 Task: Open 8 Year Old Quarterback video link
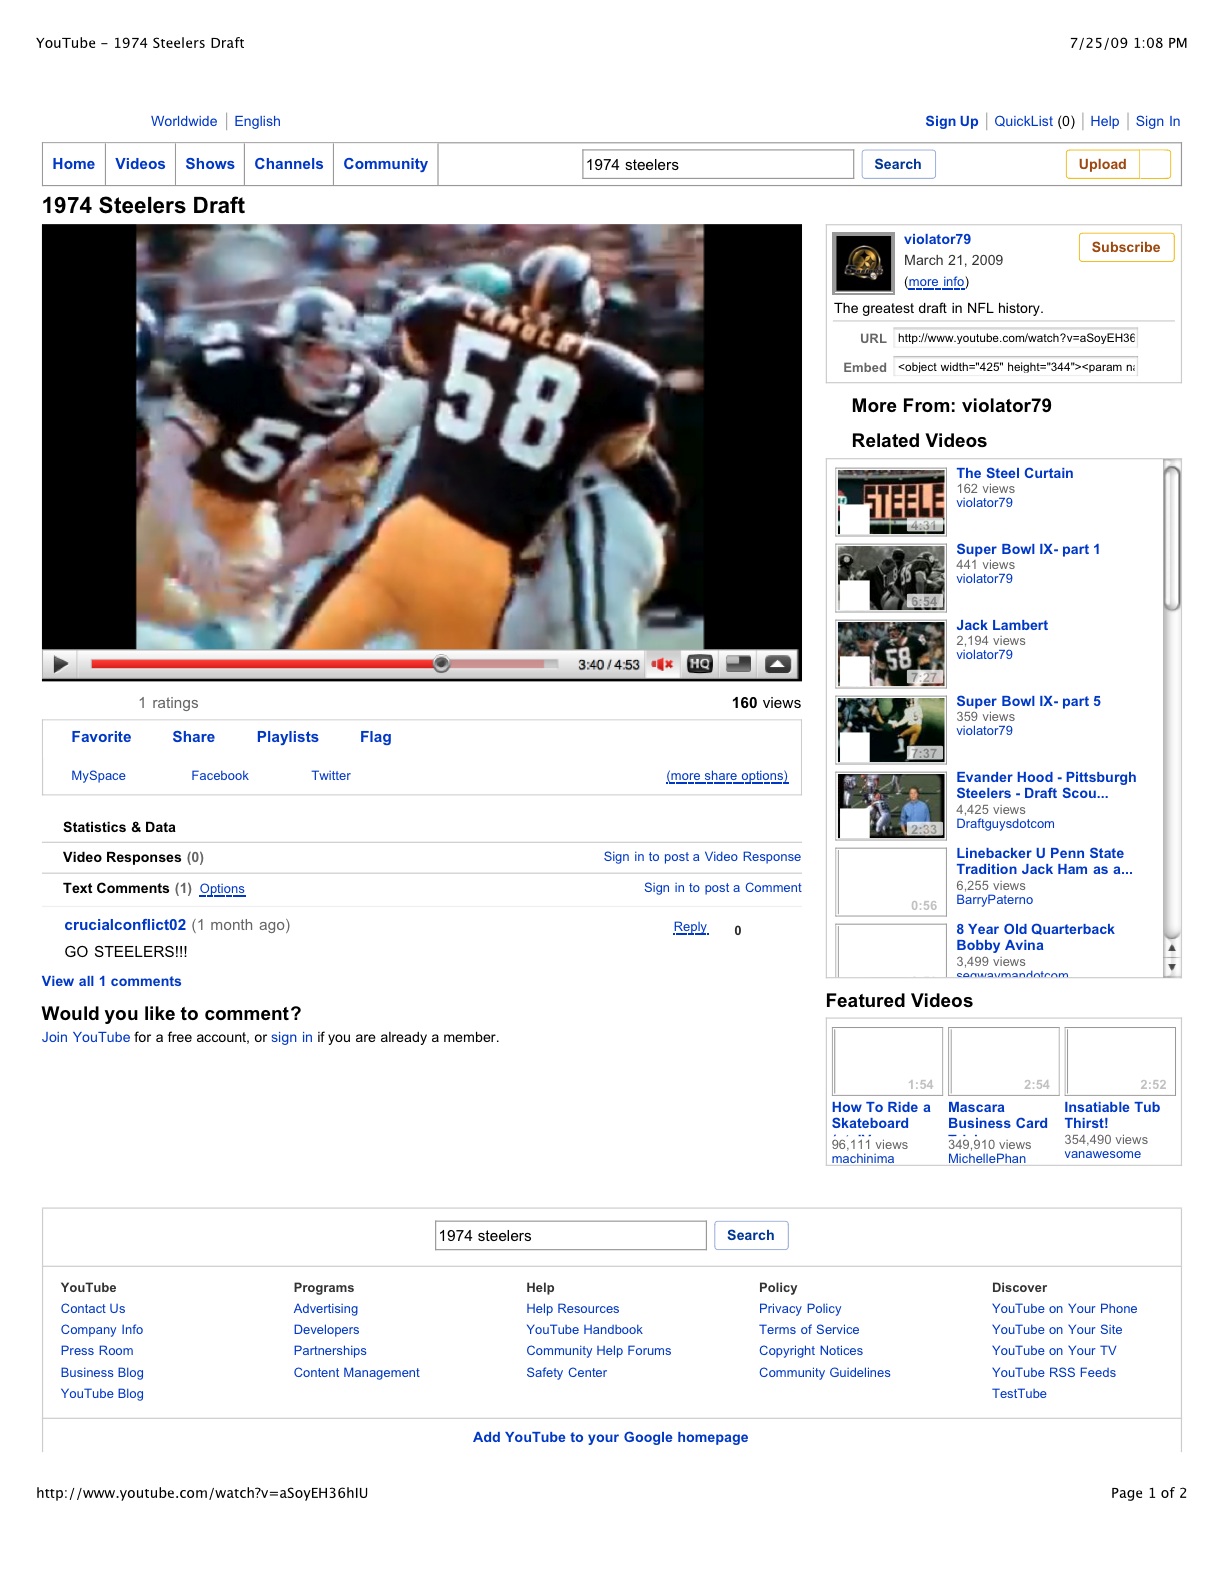[1035, 937]
